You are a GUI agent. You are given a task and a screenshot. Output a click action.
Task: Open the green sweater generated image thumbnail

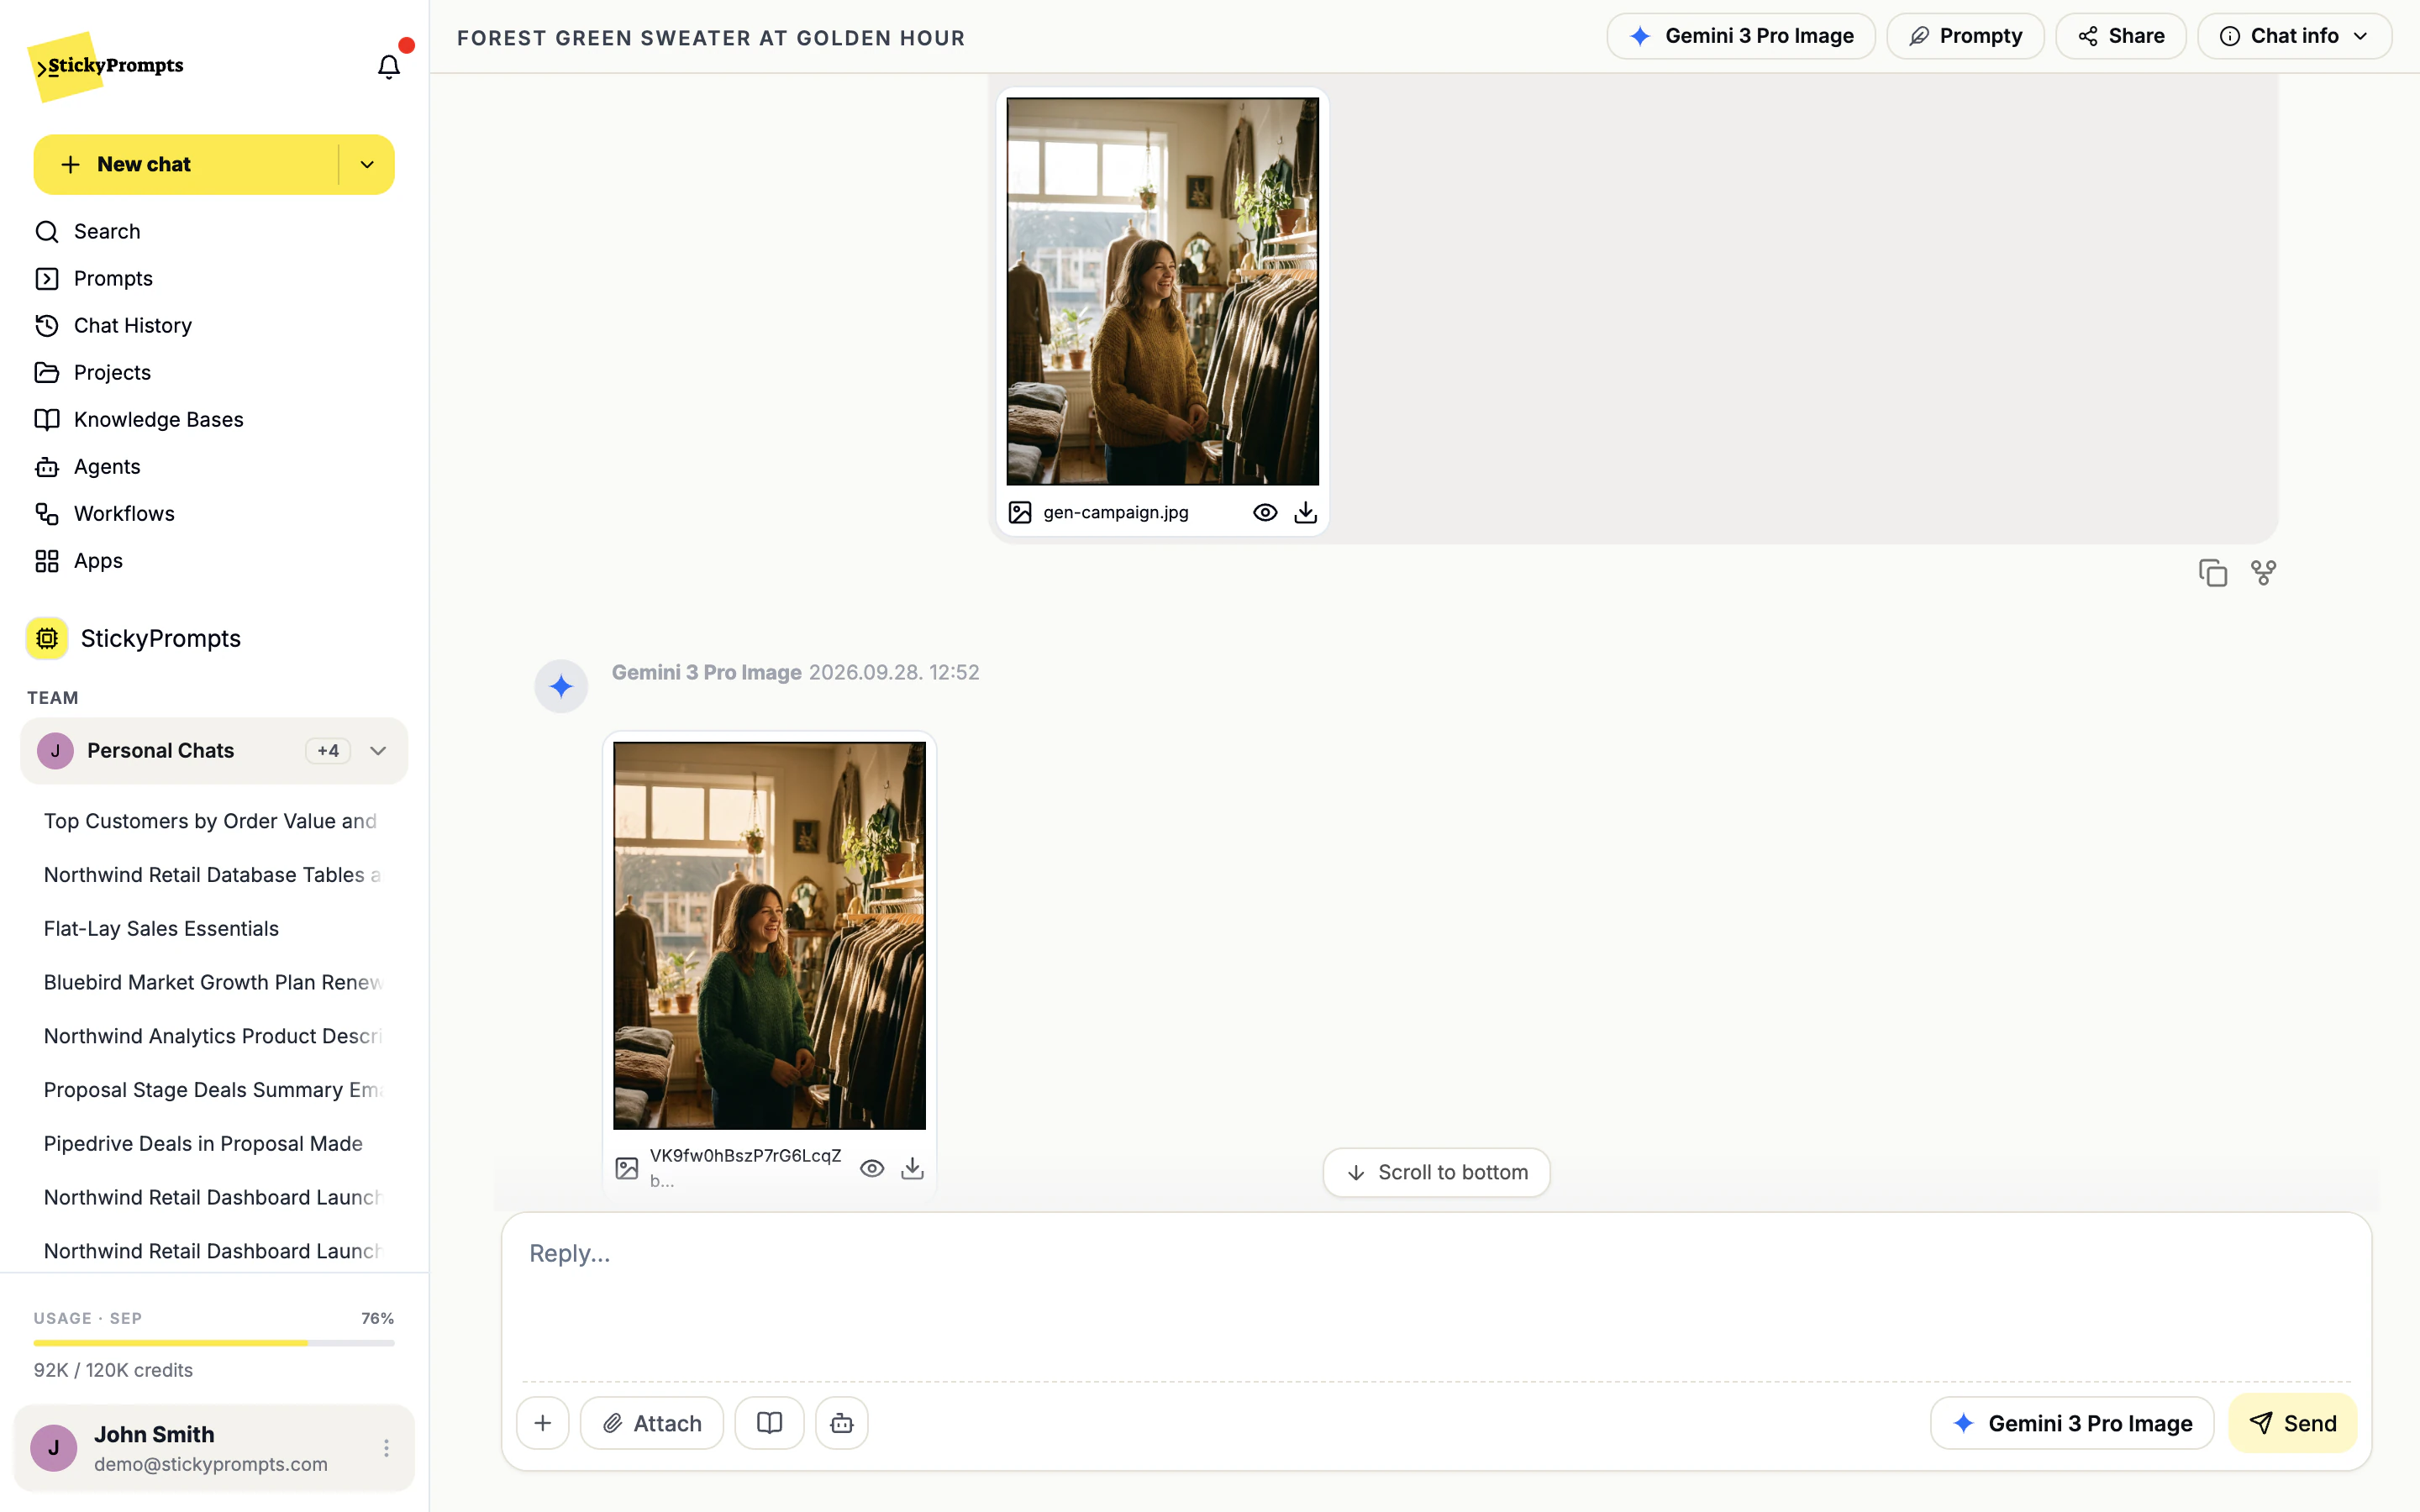coord(769,935)
